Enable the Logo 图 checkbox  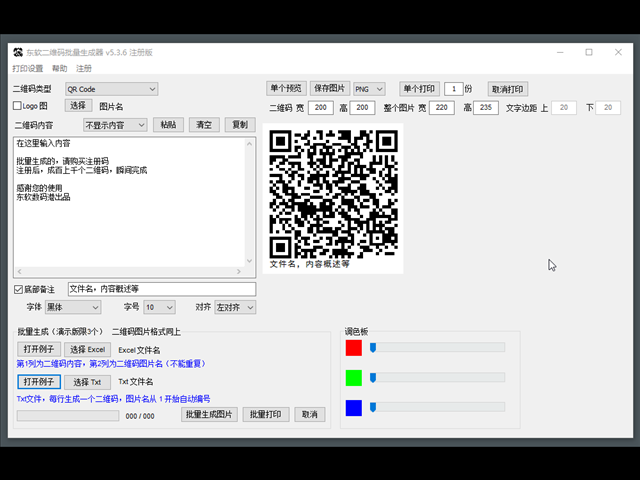[17, 106]
